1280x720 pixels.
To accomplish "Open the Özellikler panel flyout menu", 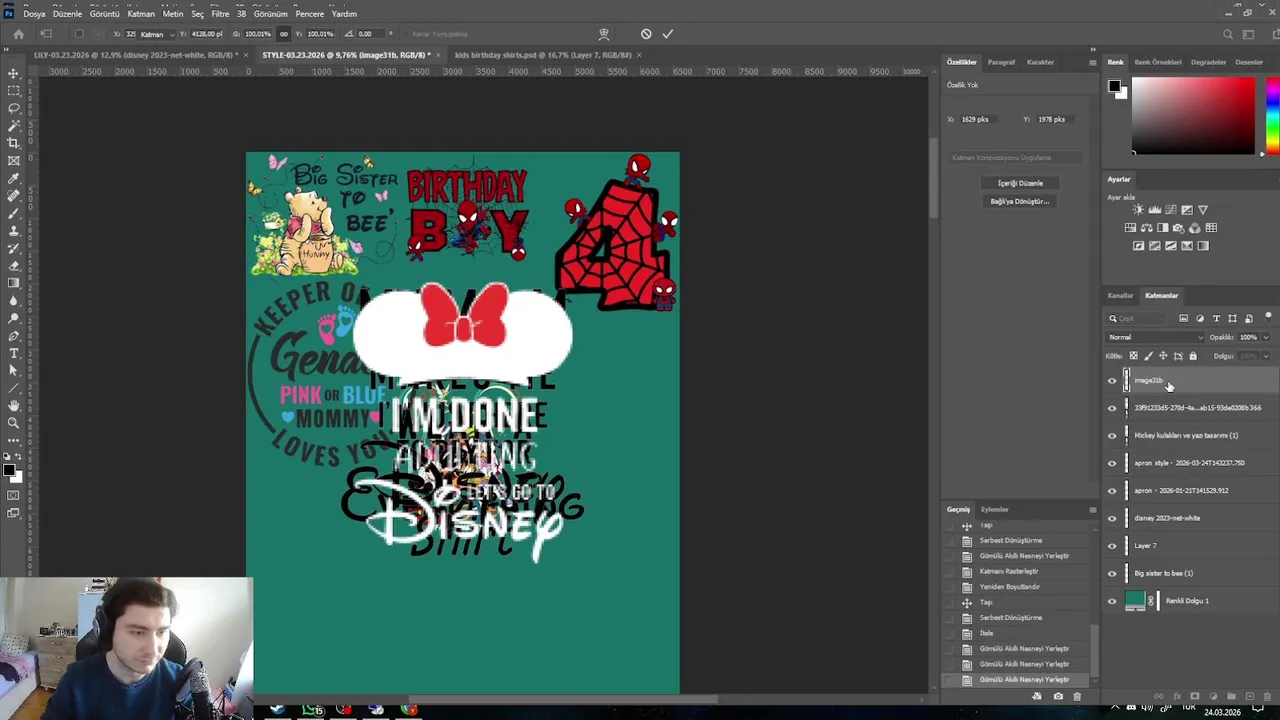I will 1092,62.
